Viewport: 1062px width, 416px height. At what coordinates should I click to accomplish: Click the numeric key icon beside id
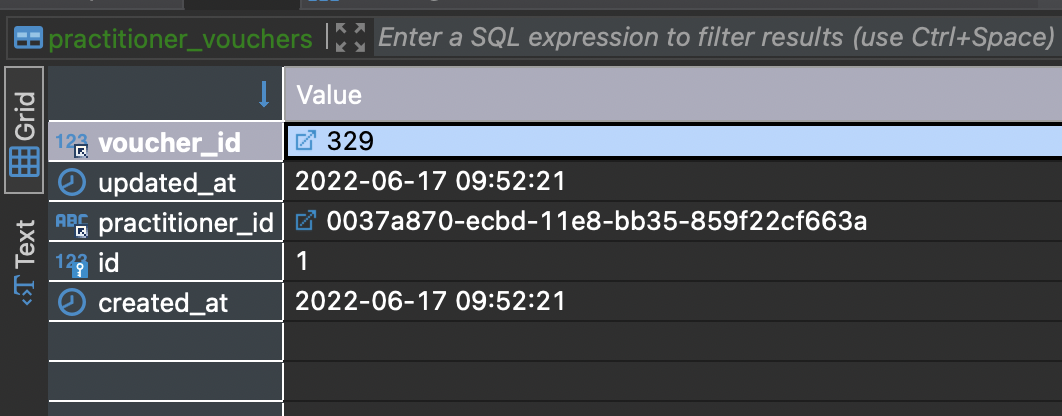72,264
